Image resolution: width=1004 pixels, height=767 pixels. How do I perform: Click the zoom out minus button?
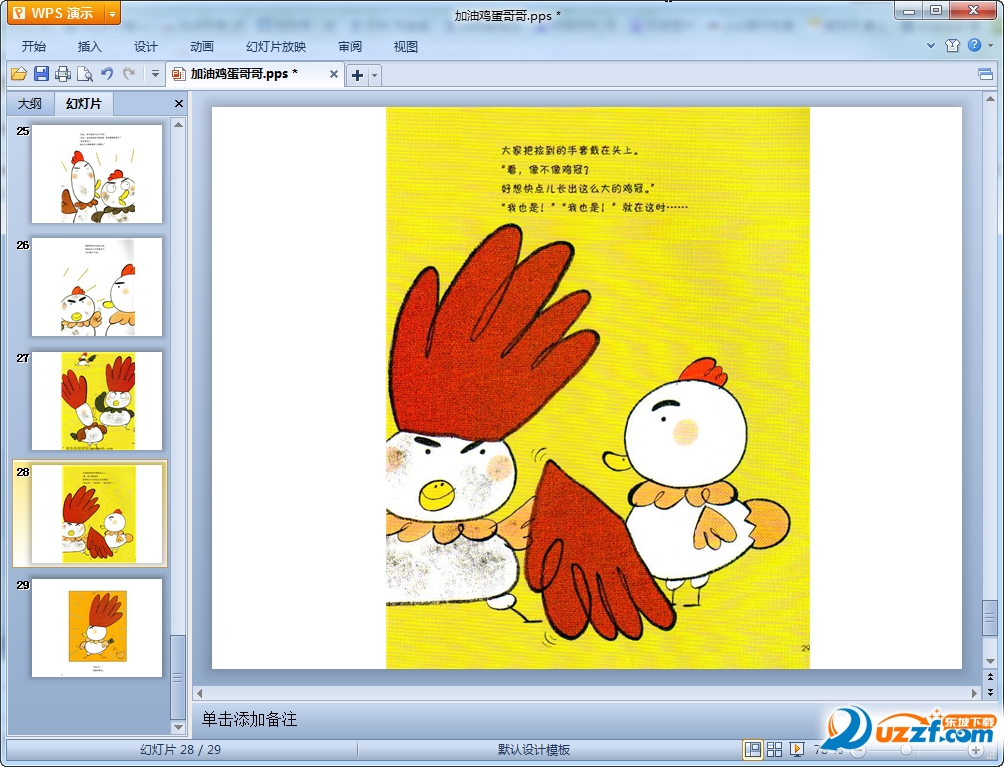(x=858, y=750)
